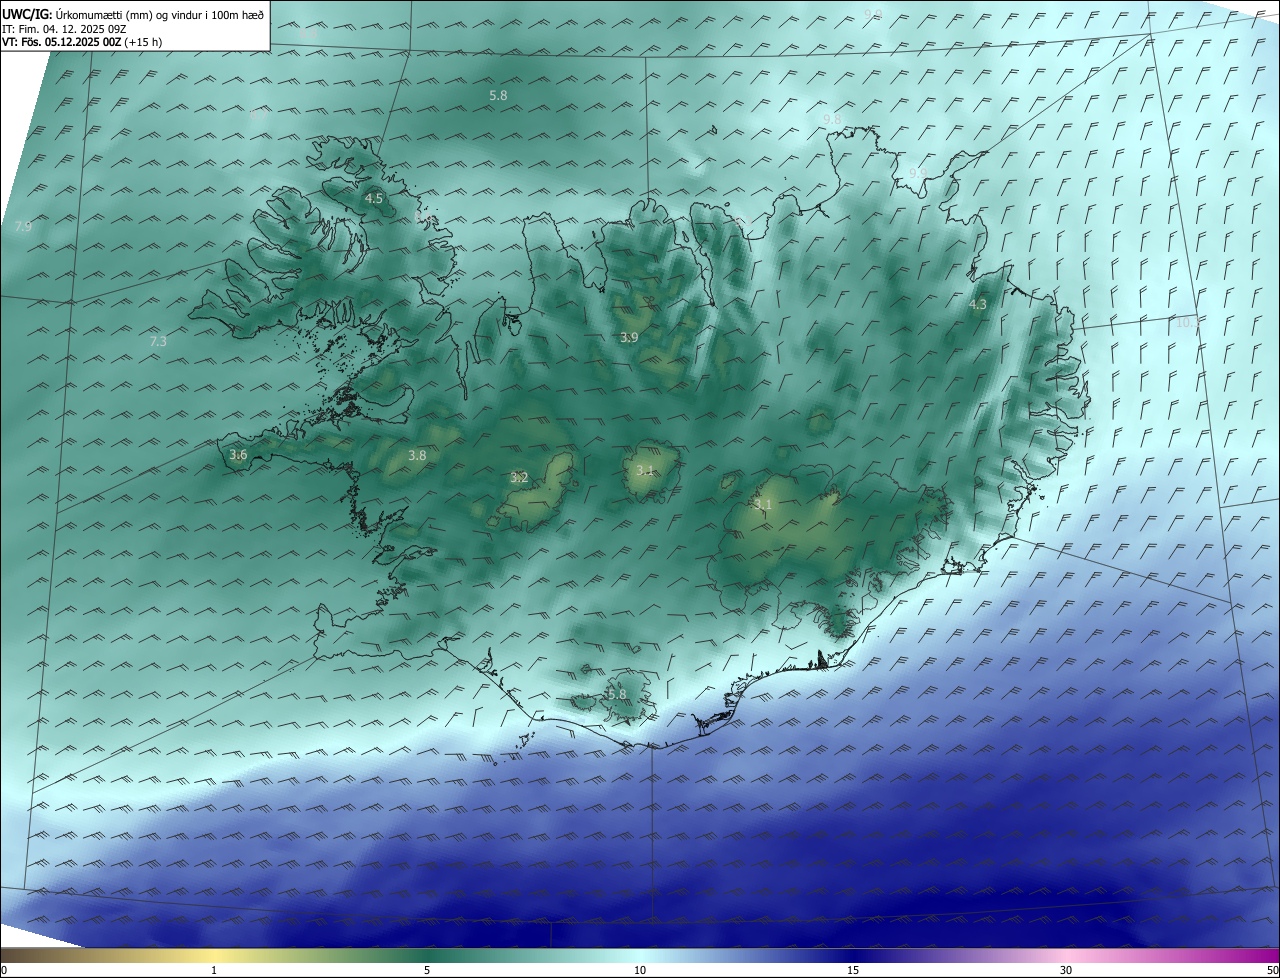
Task: Click the 0 tick on the color scale
Action: click(x=4, y=970)
